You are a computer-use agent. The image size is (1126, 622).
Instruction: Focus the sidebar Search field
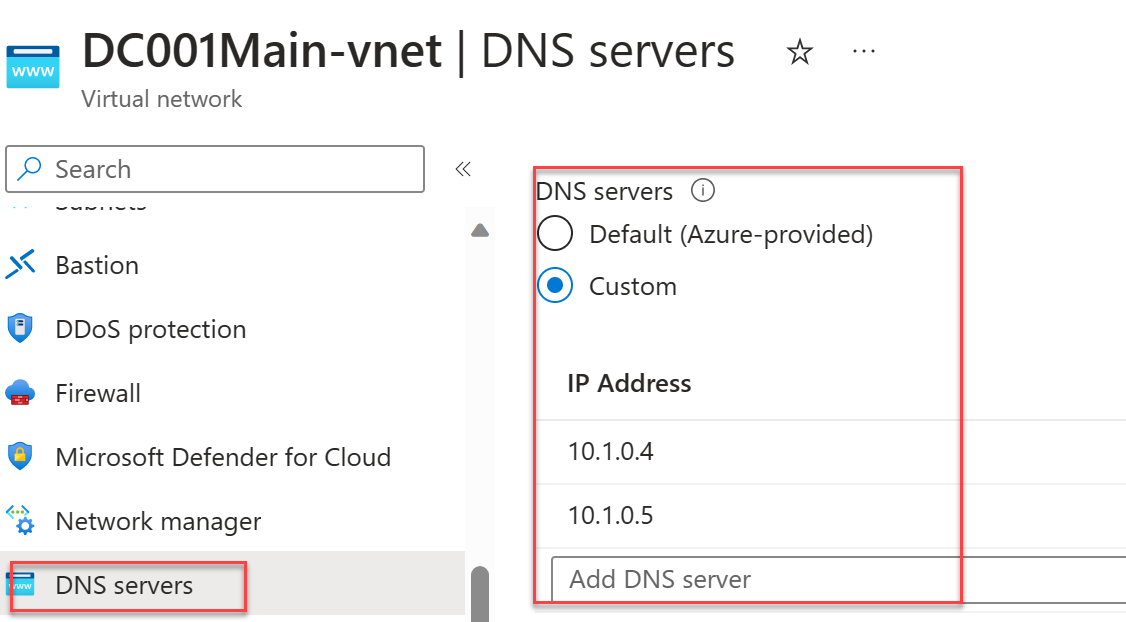point(215,170)
